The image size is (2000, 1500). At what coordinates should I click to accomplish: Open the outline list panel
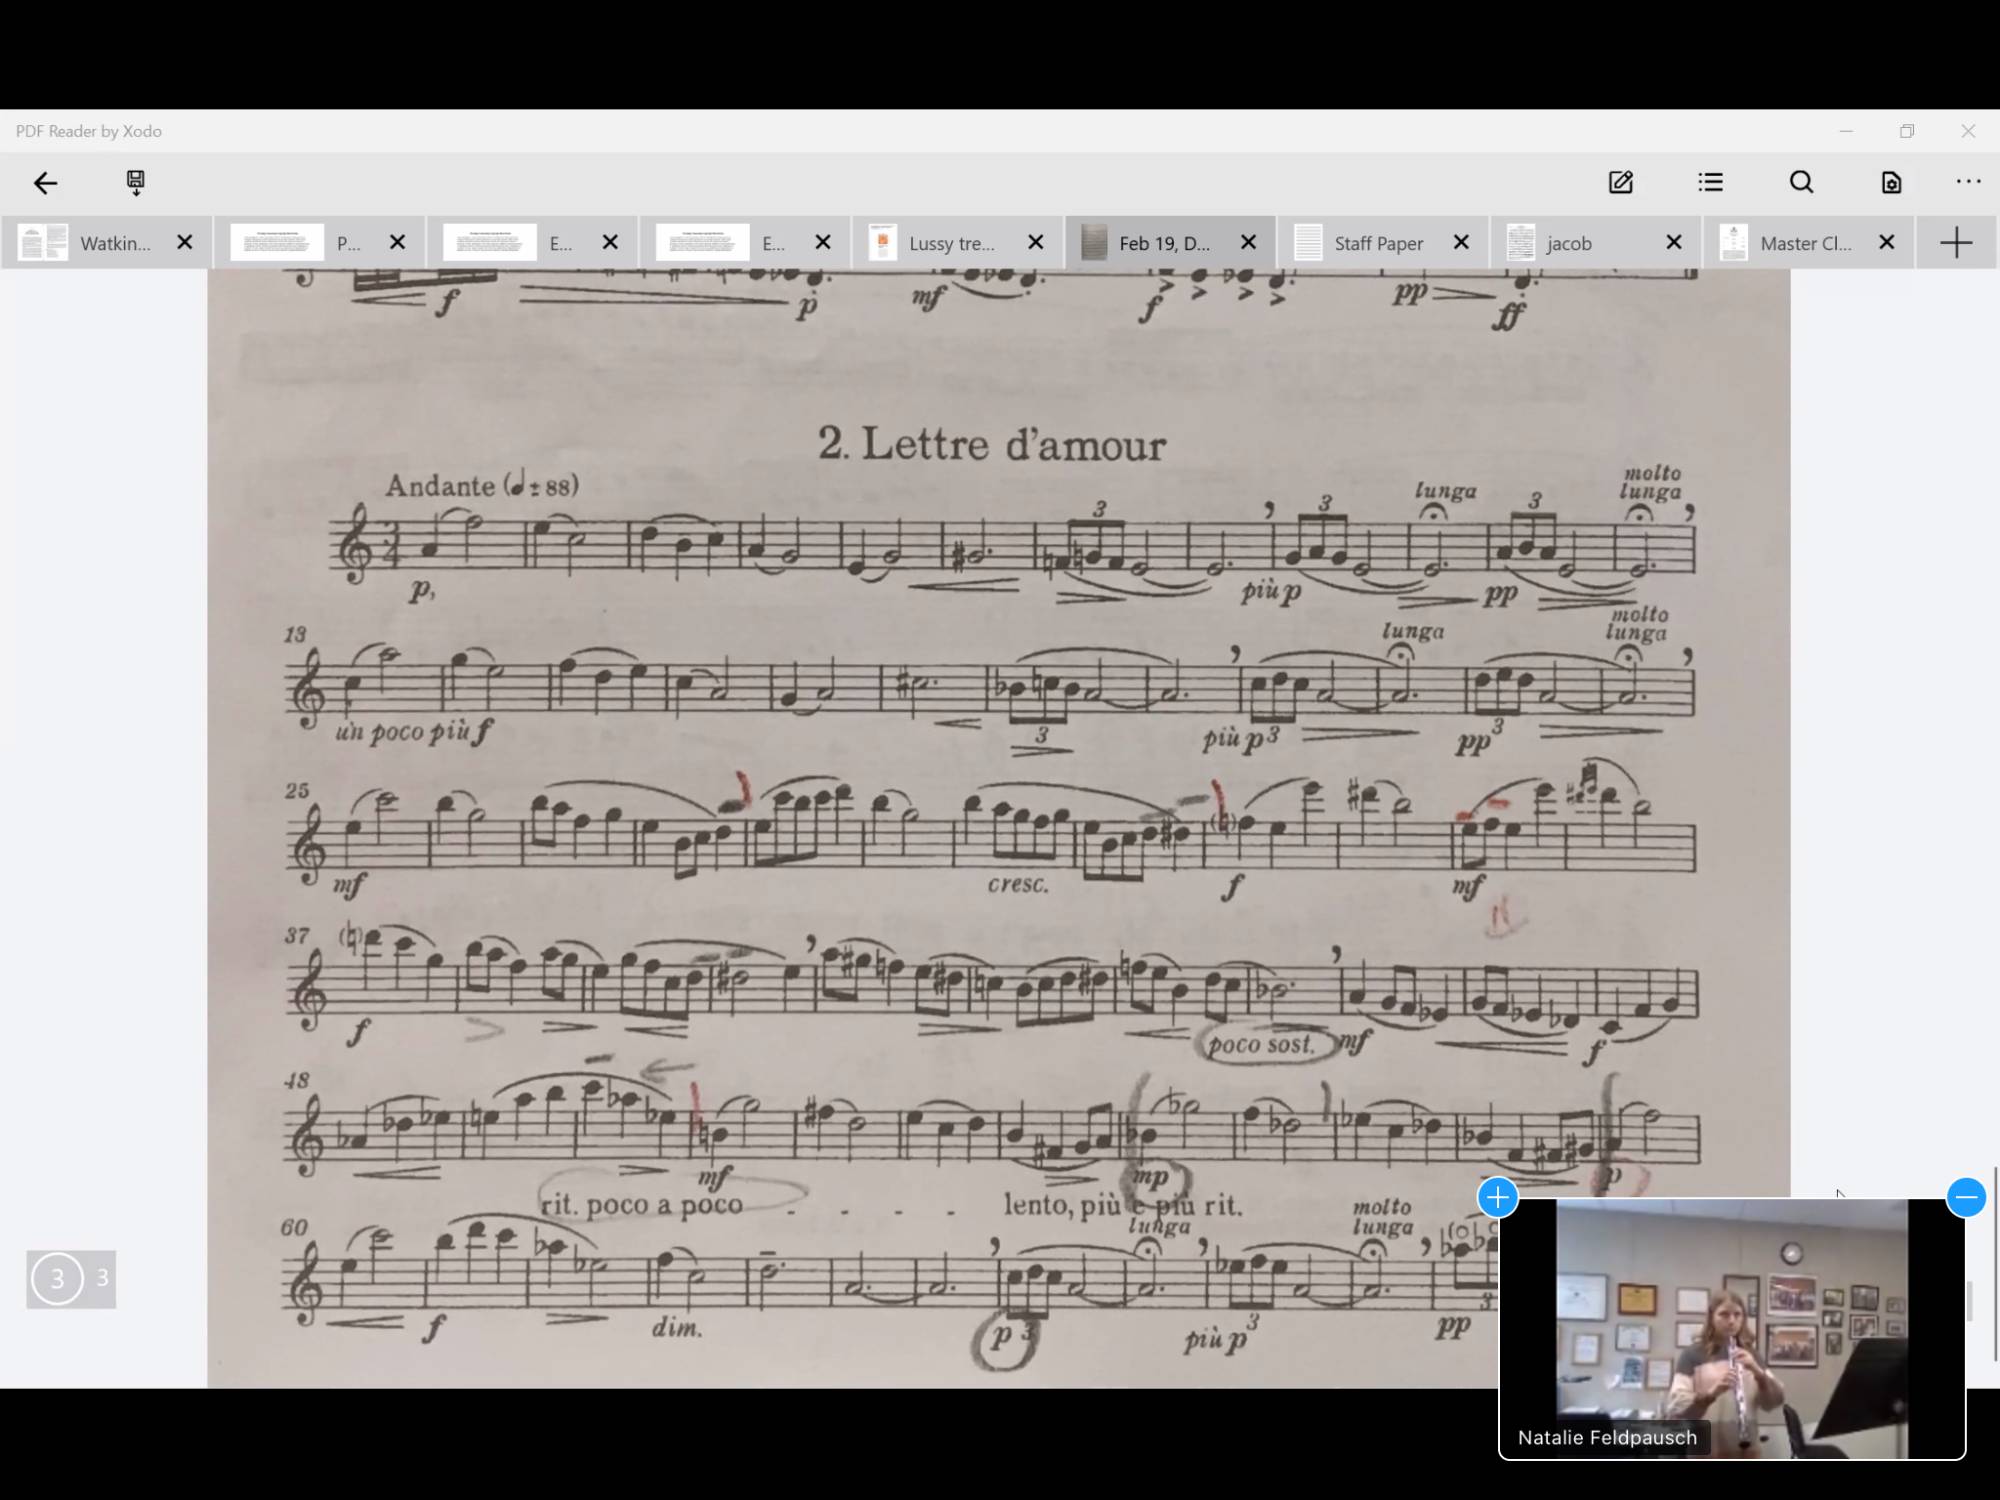point(1710,182)
